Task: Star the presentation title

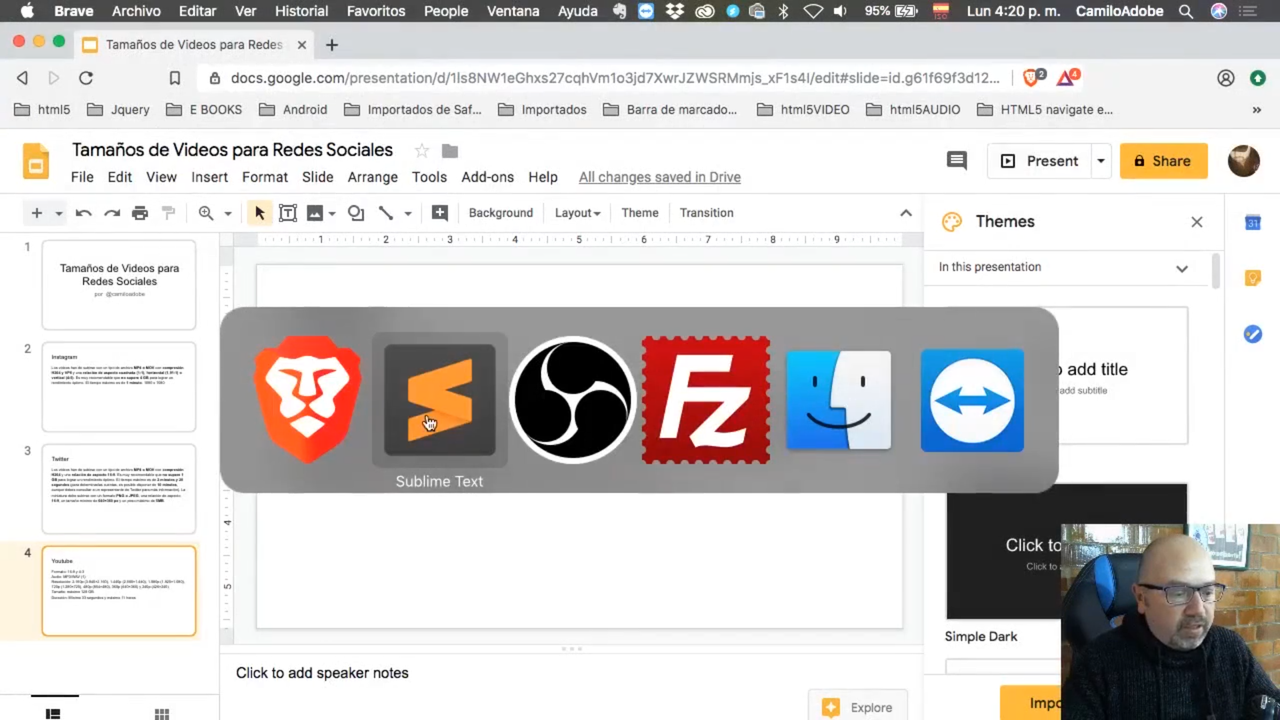Action: 422,150
